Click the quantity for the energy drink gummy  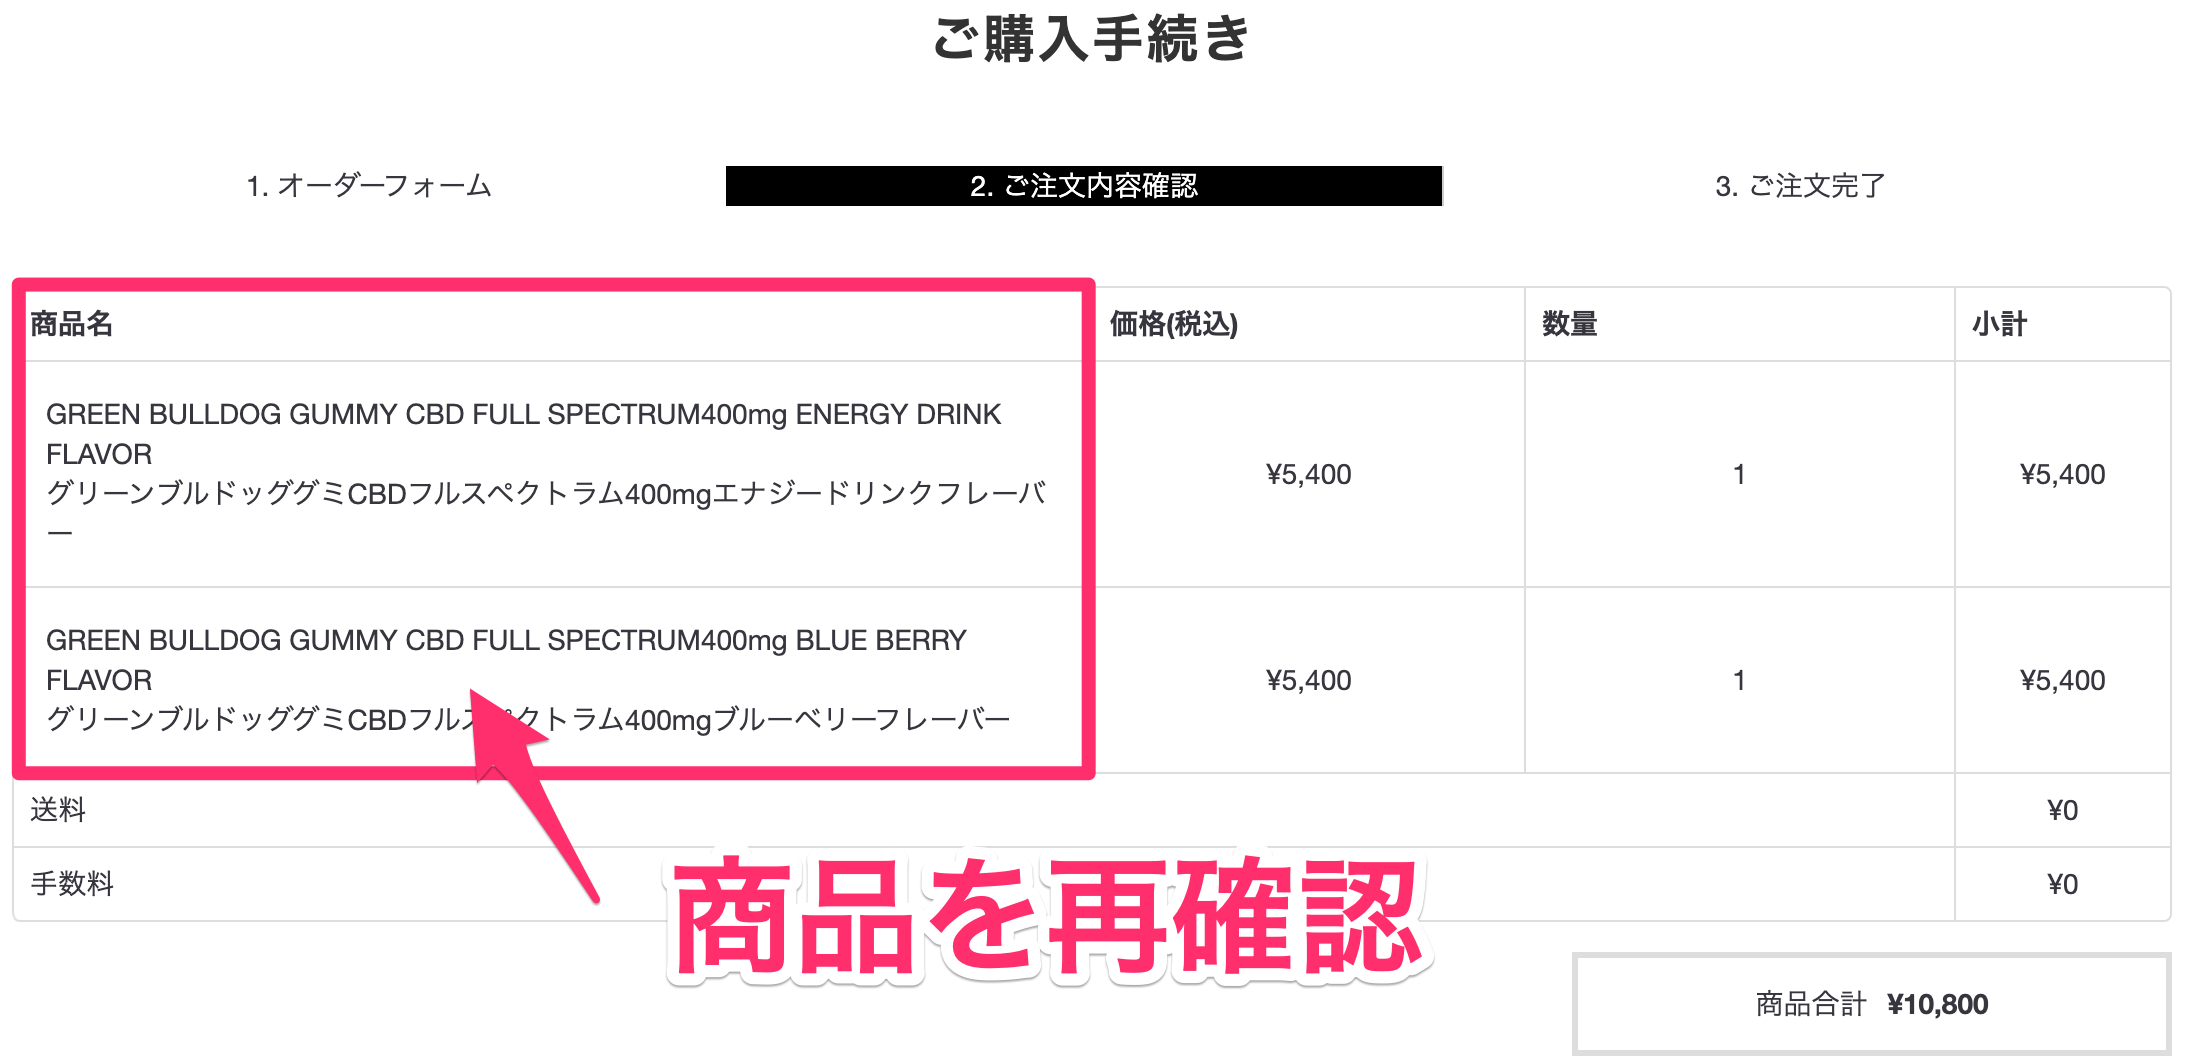pos(1739,475)
